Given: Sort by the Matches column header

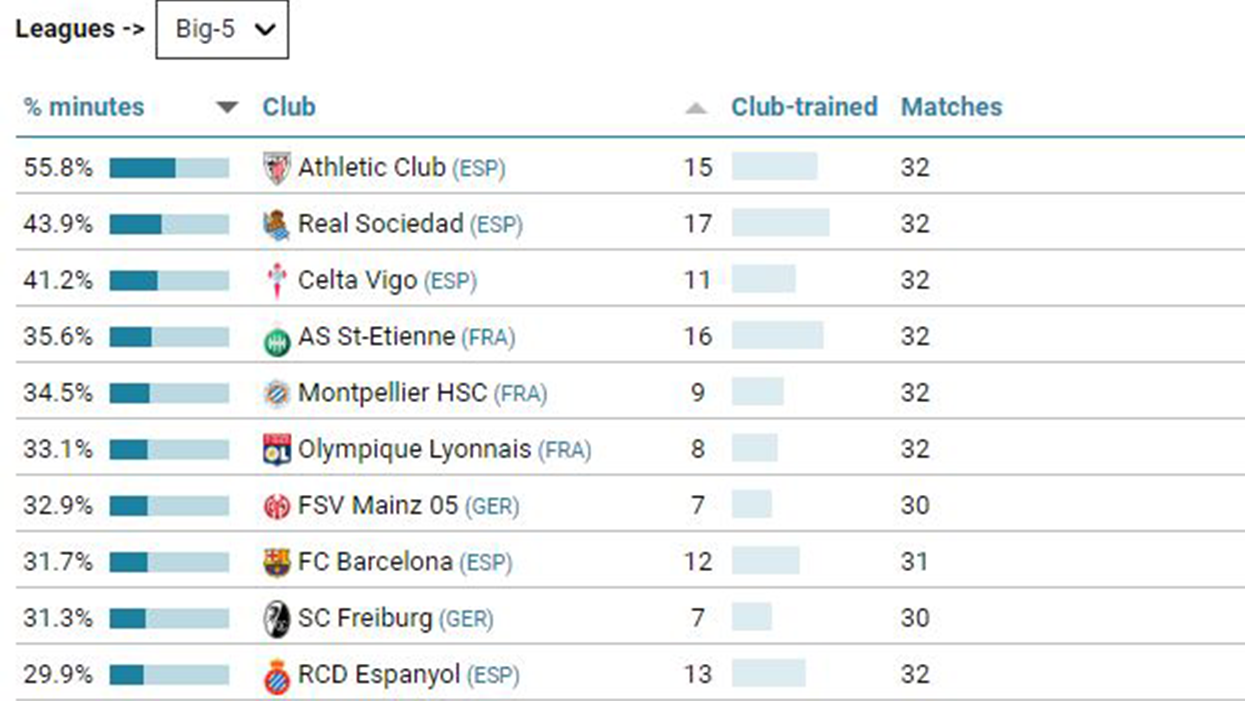Looking at the screenshot, I should 951,107.
